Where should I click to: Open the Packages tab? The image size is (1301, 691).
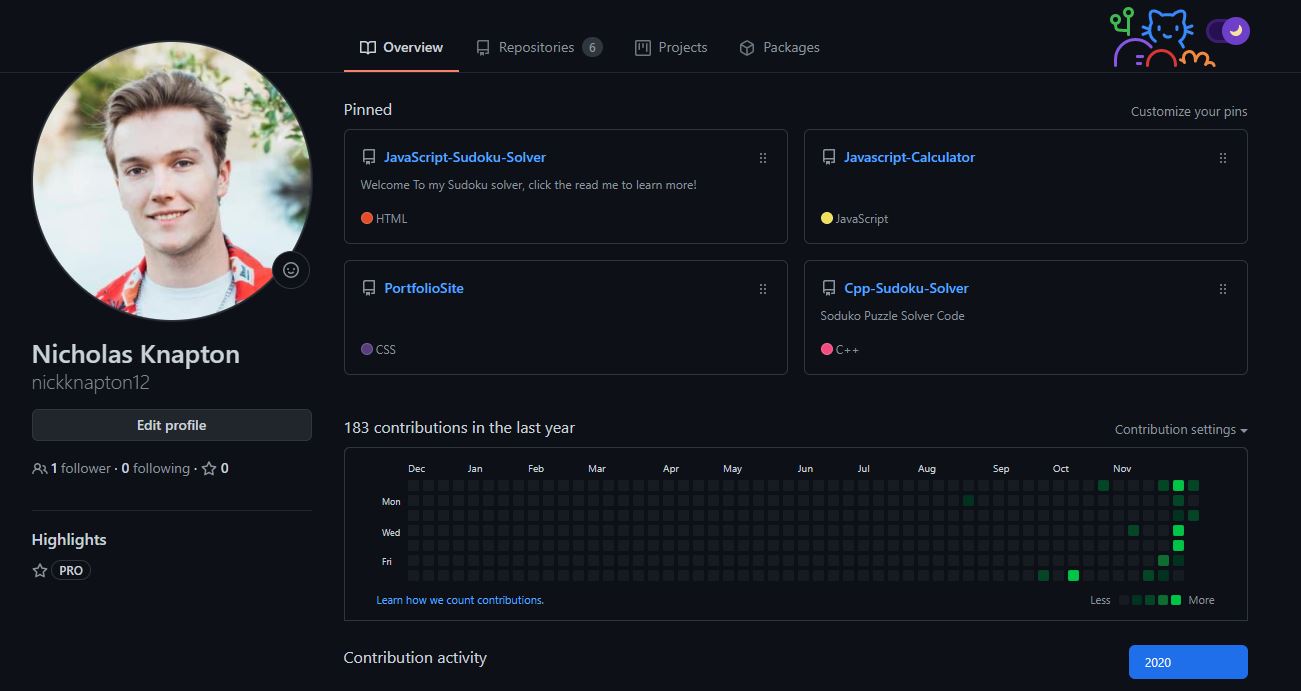(779, 47)
